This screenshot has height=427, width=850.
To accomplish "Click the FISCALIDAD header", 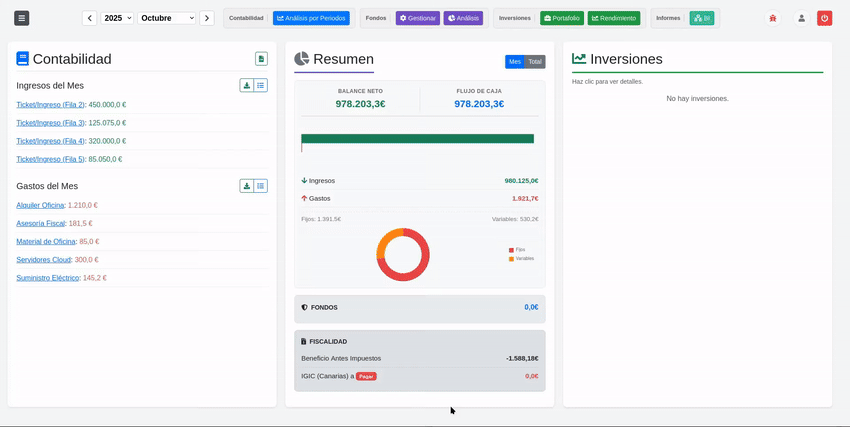I will point(324,341).
